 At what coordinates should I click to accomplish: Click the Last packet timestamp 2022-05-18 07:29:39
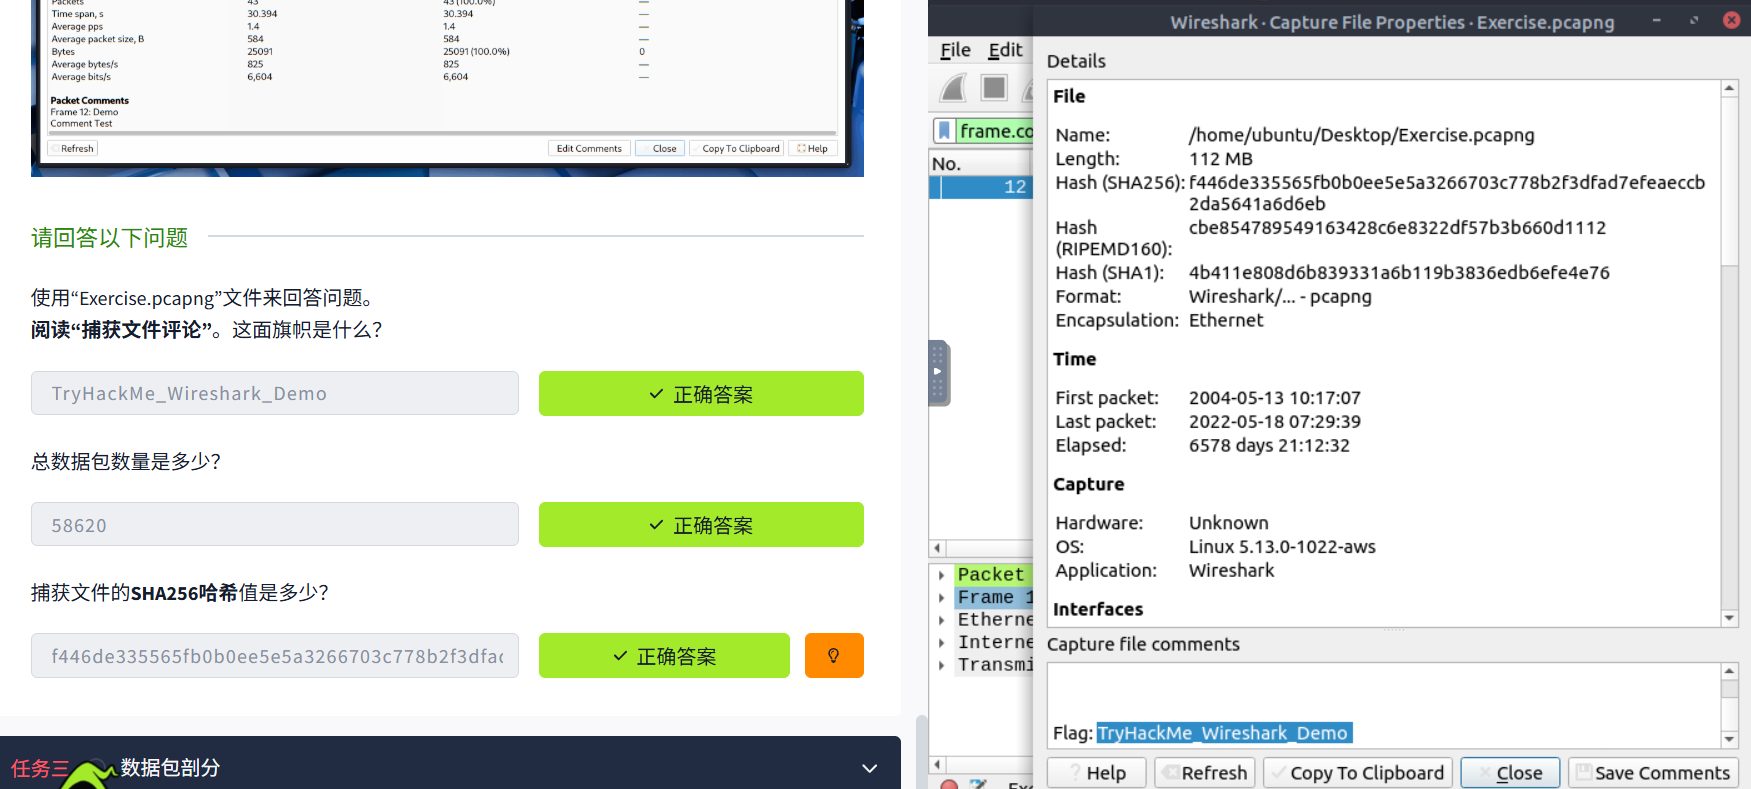click(1274, 422)
